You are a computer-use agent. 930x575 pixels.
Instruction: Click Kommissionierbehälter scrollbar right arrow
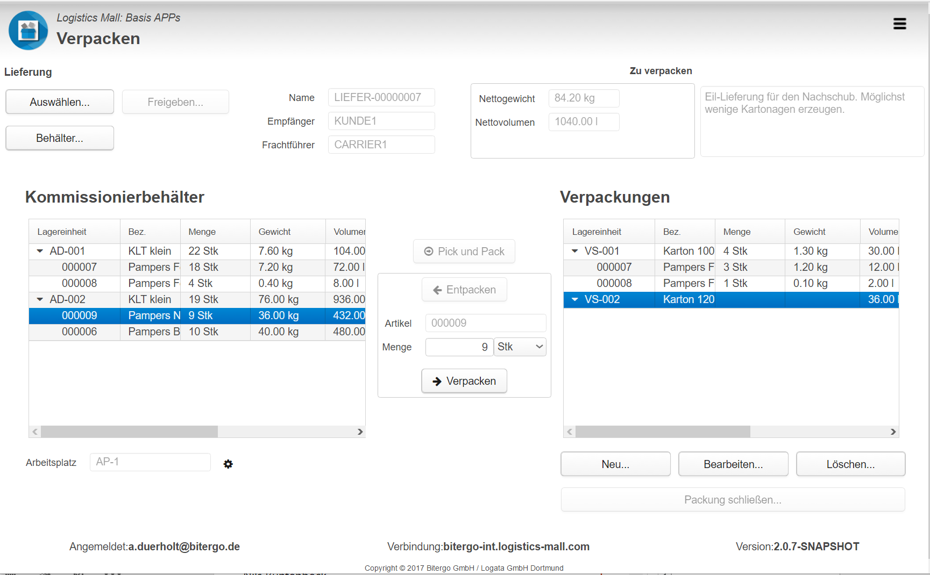(x=359, y=431)
